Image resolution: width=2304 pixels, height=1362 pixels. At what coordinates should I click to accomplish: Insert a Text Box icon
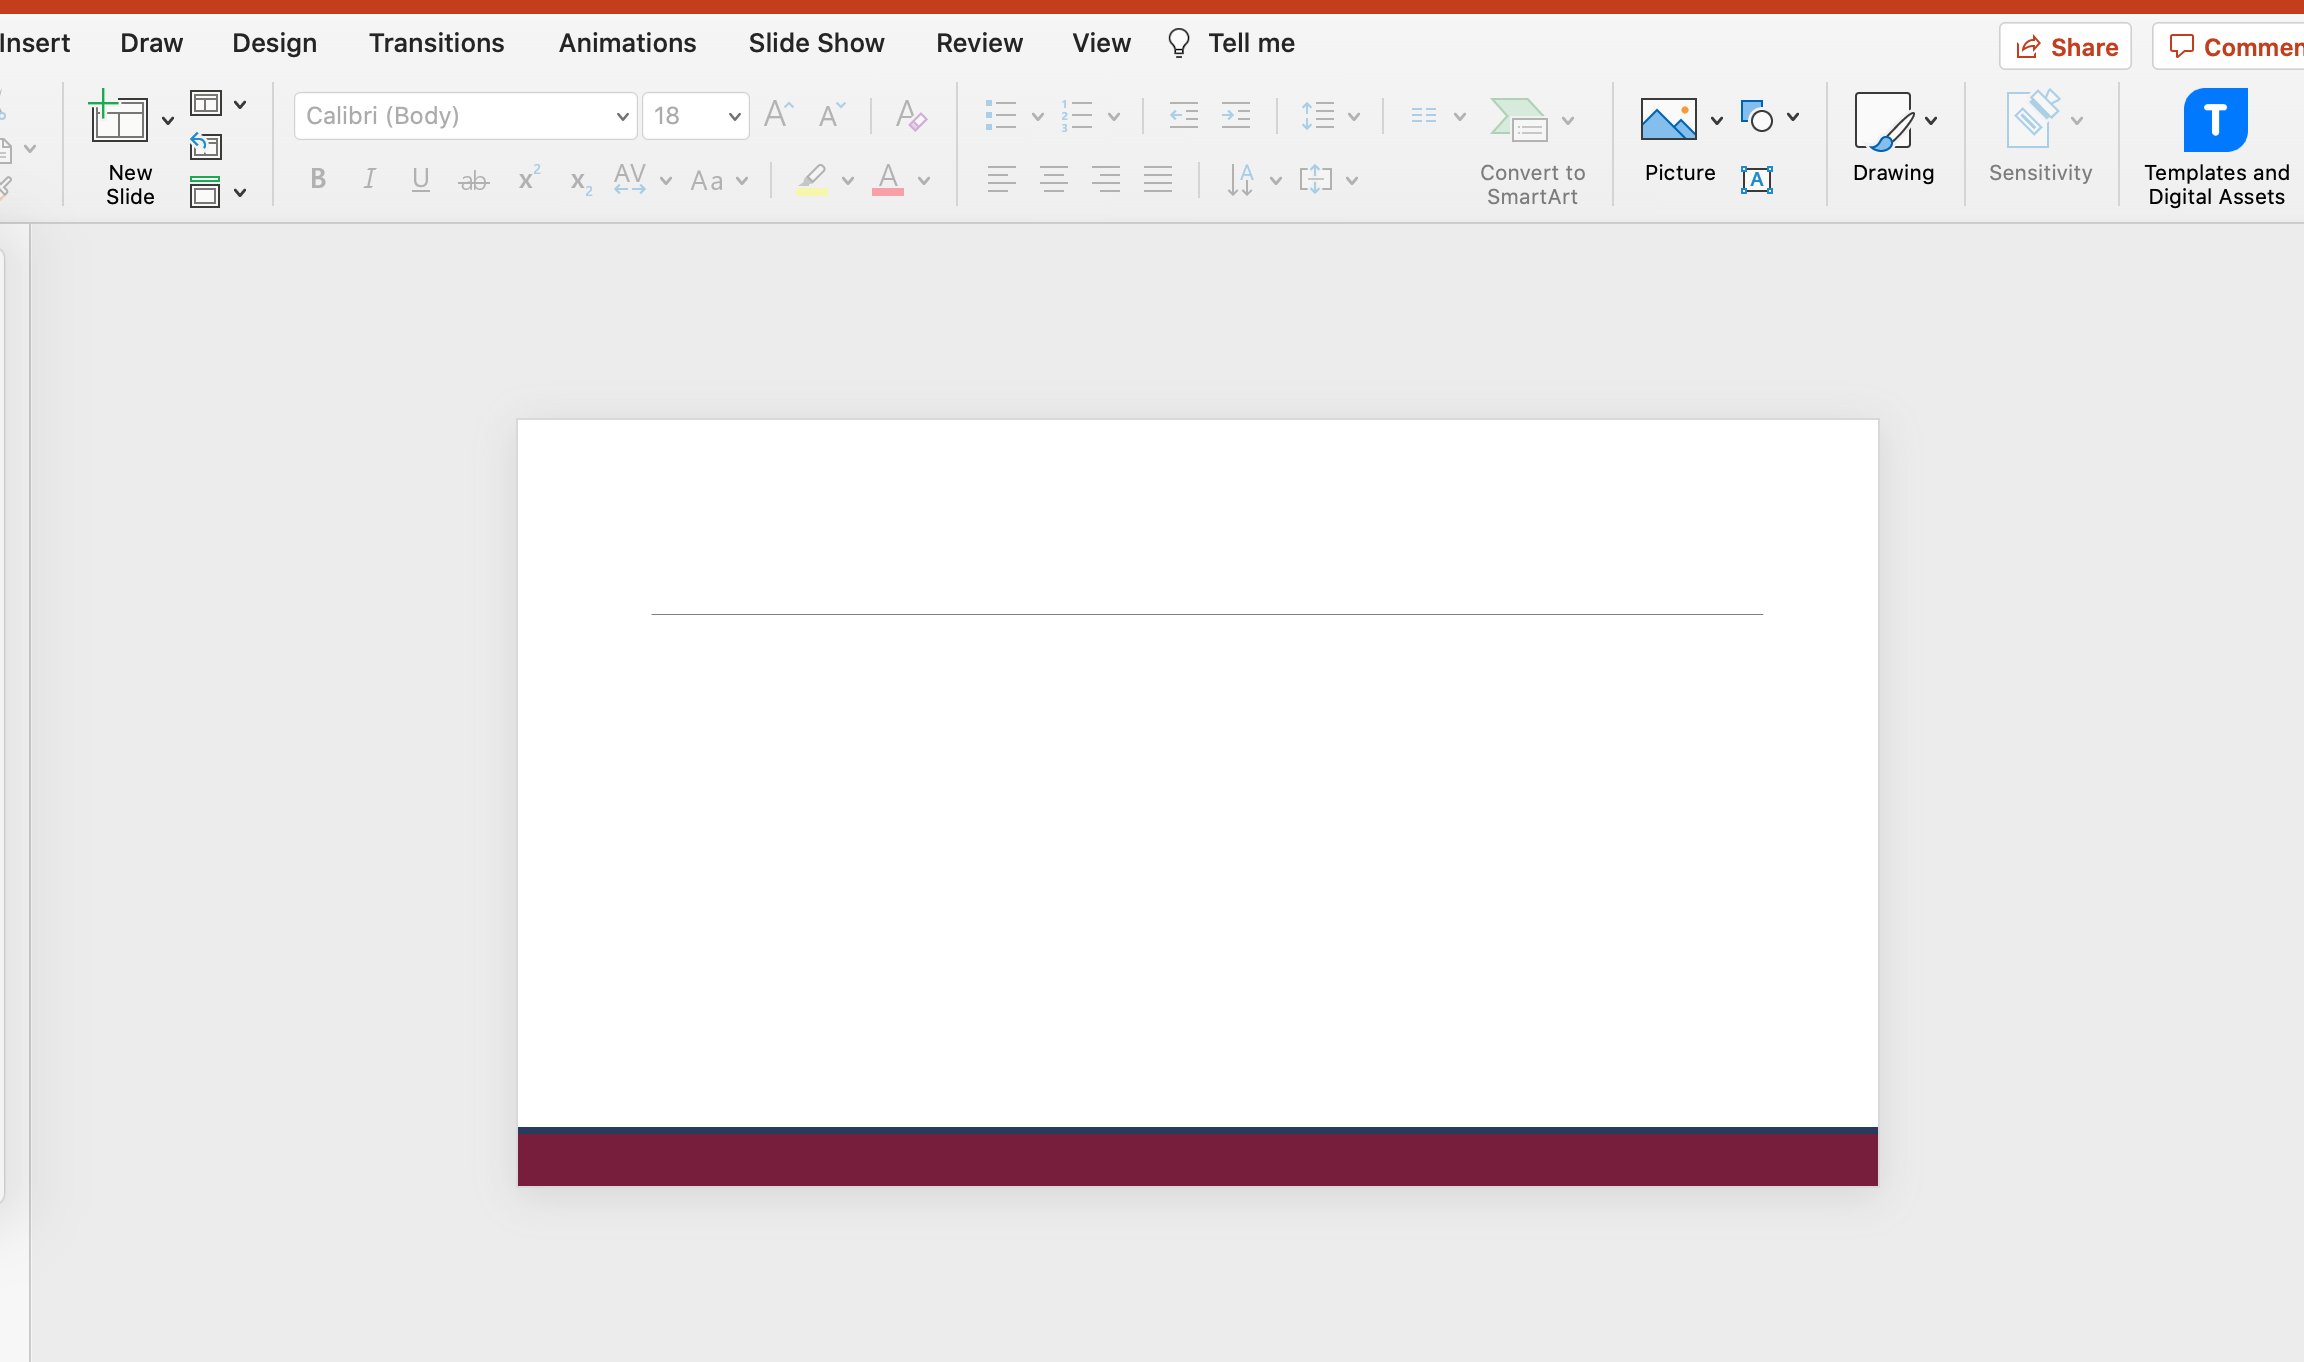(x=1757, y=180)
